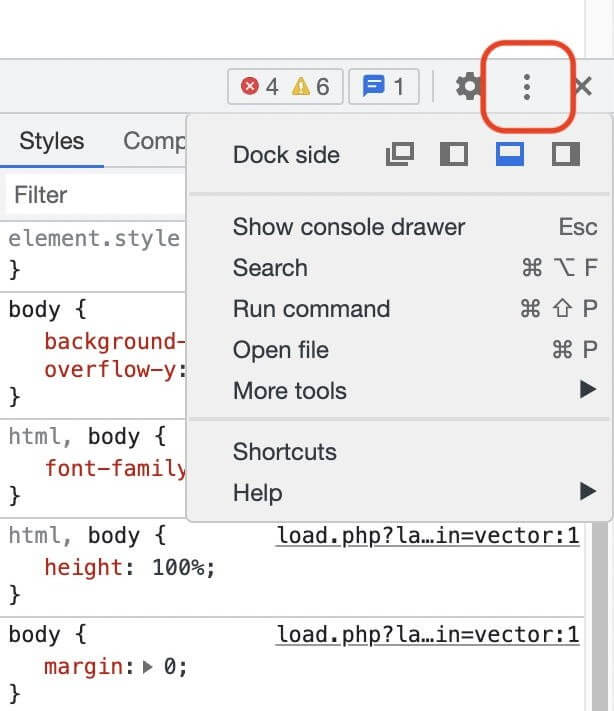Viewport: 614px width, 711px height.
Task: Open the issues counter showing 1
Action: click(384, 87)
